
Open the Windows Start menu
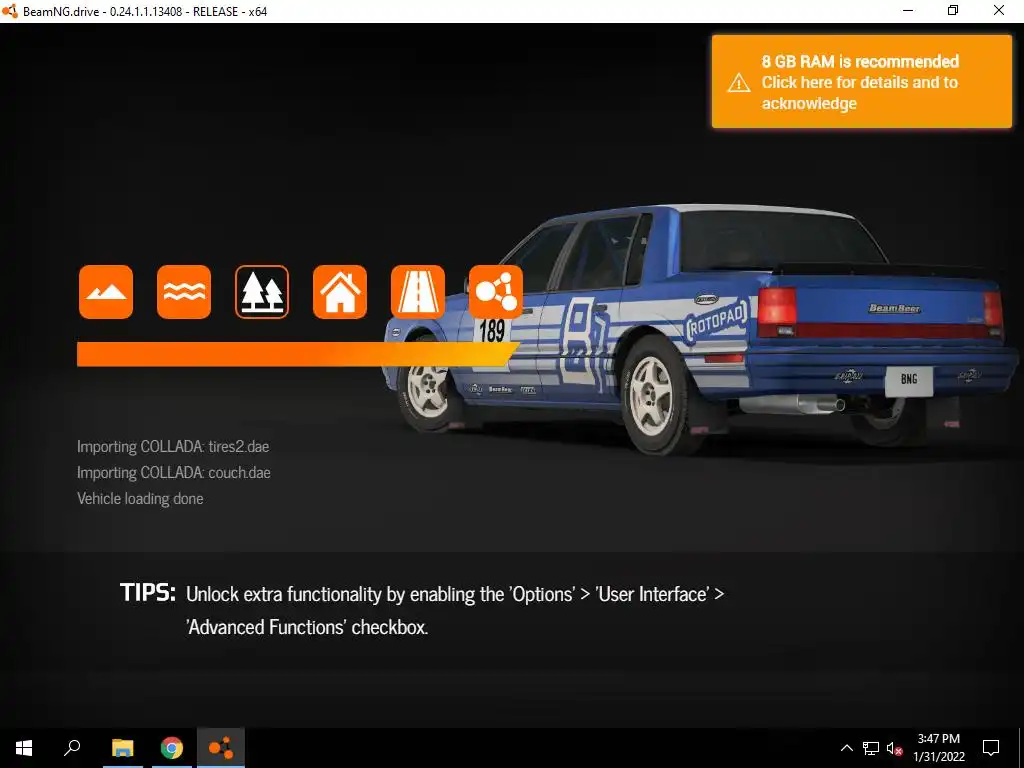(24, 748)
